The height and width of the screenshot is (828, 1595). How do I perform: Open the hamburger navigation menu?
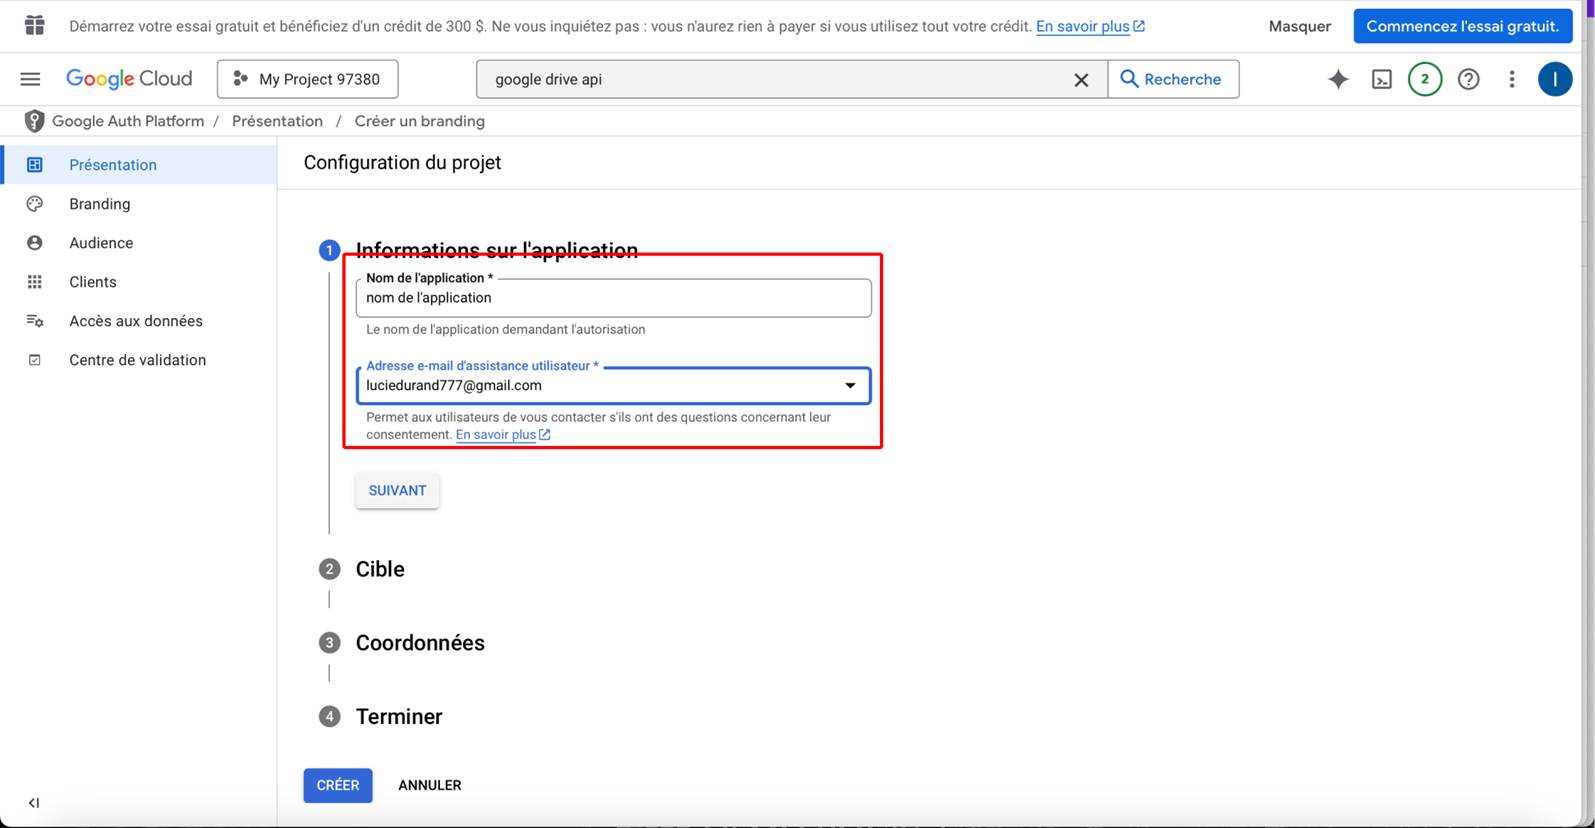[x=30, y=79]
